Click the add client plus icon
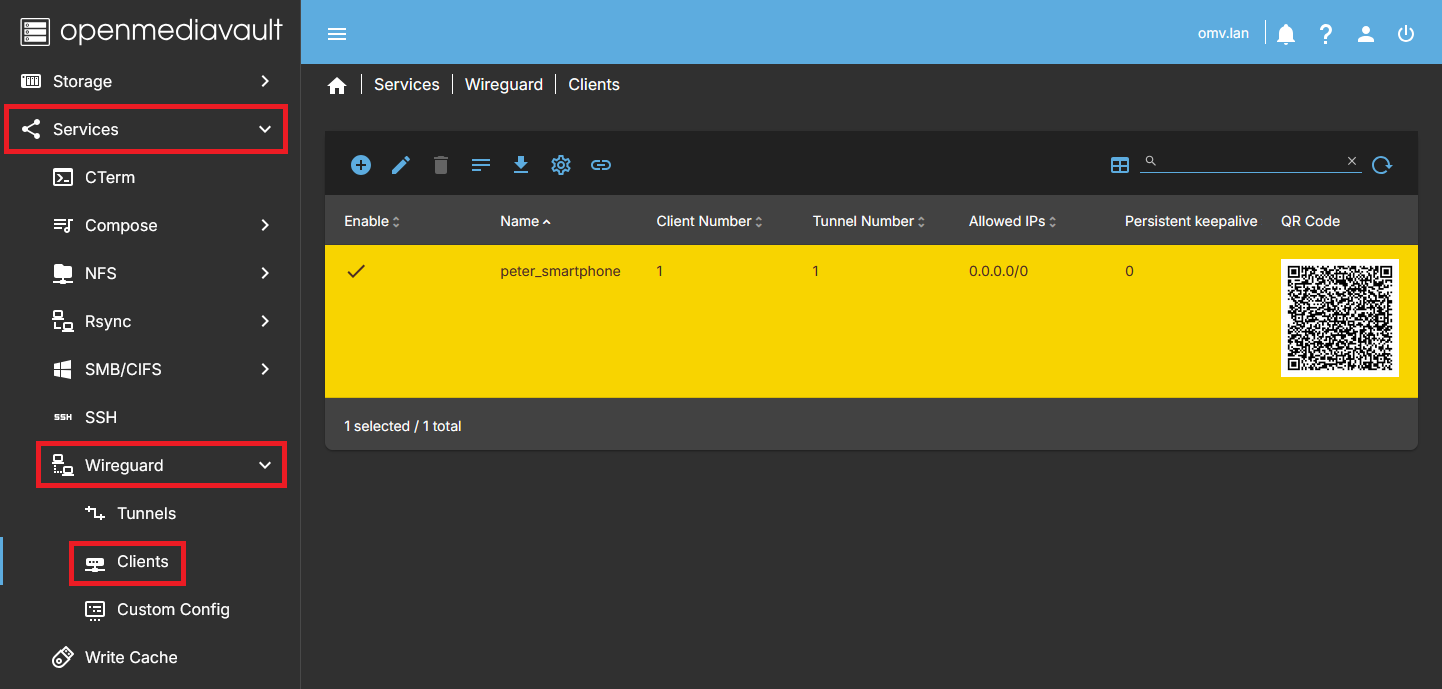1442x689 pixels. (x=361, y=165)
